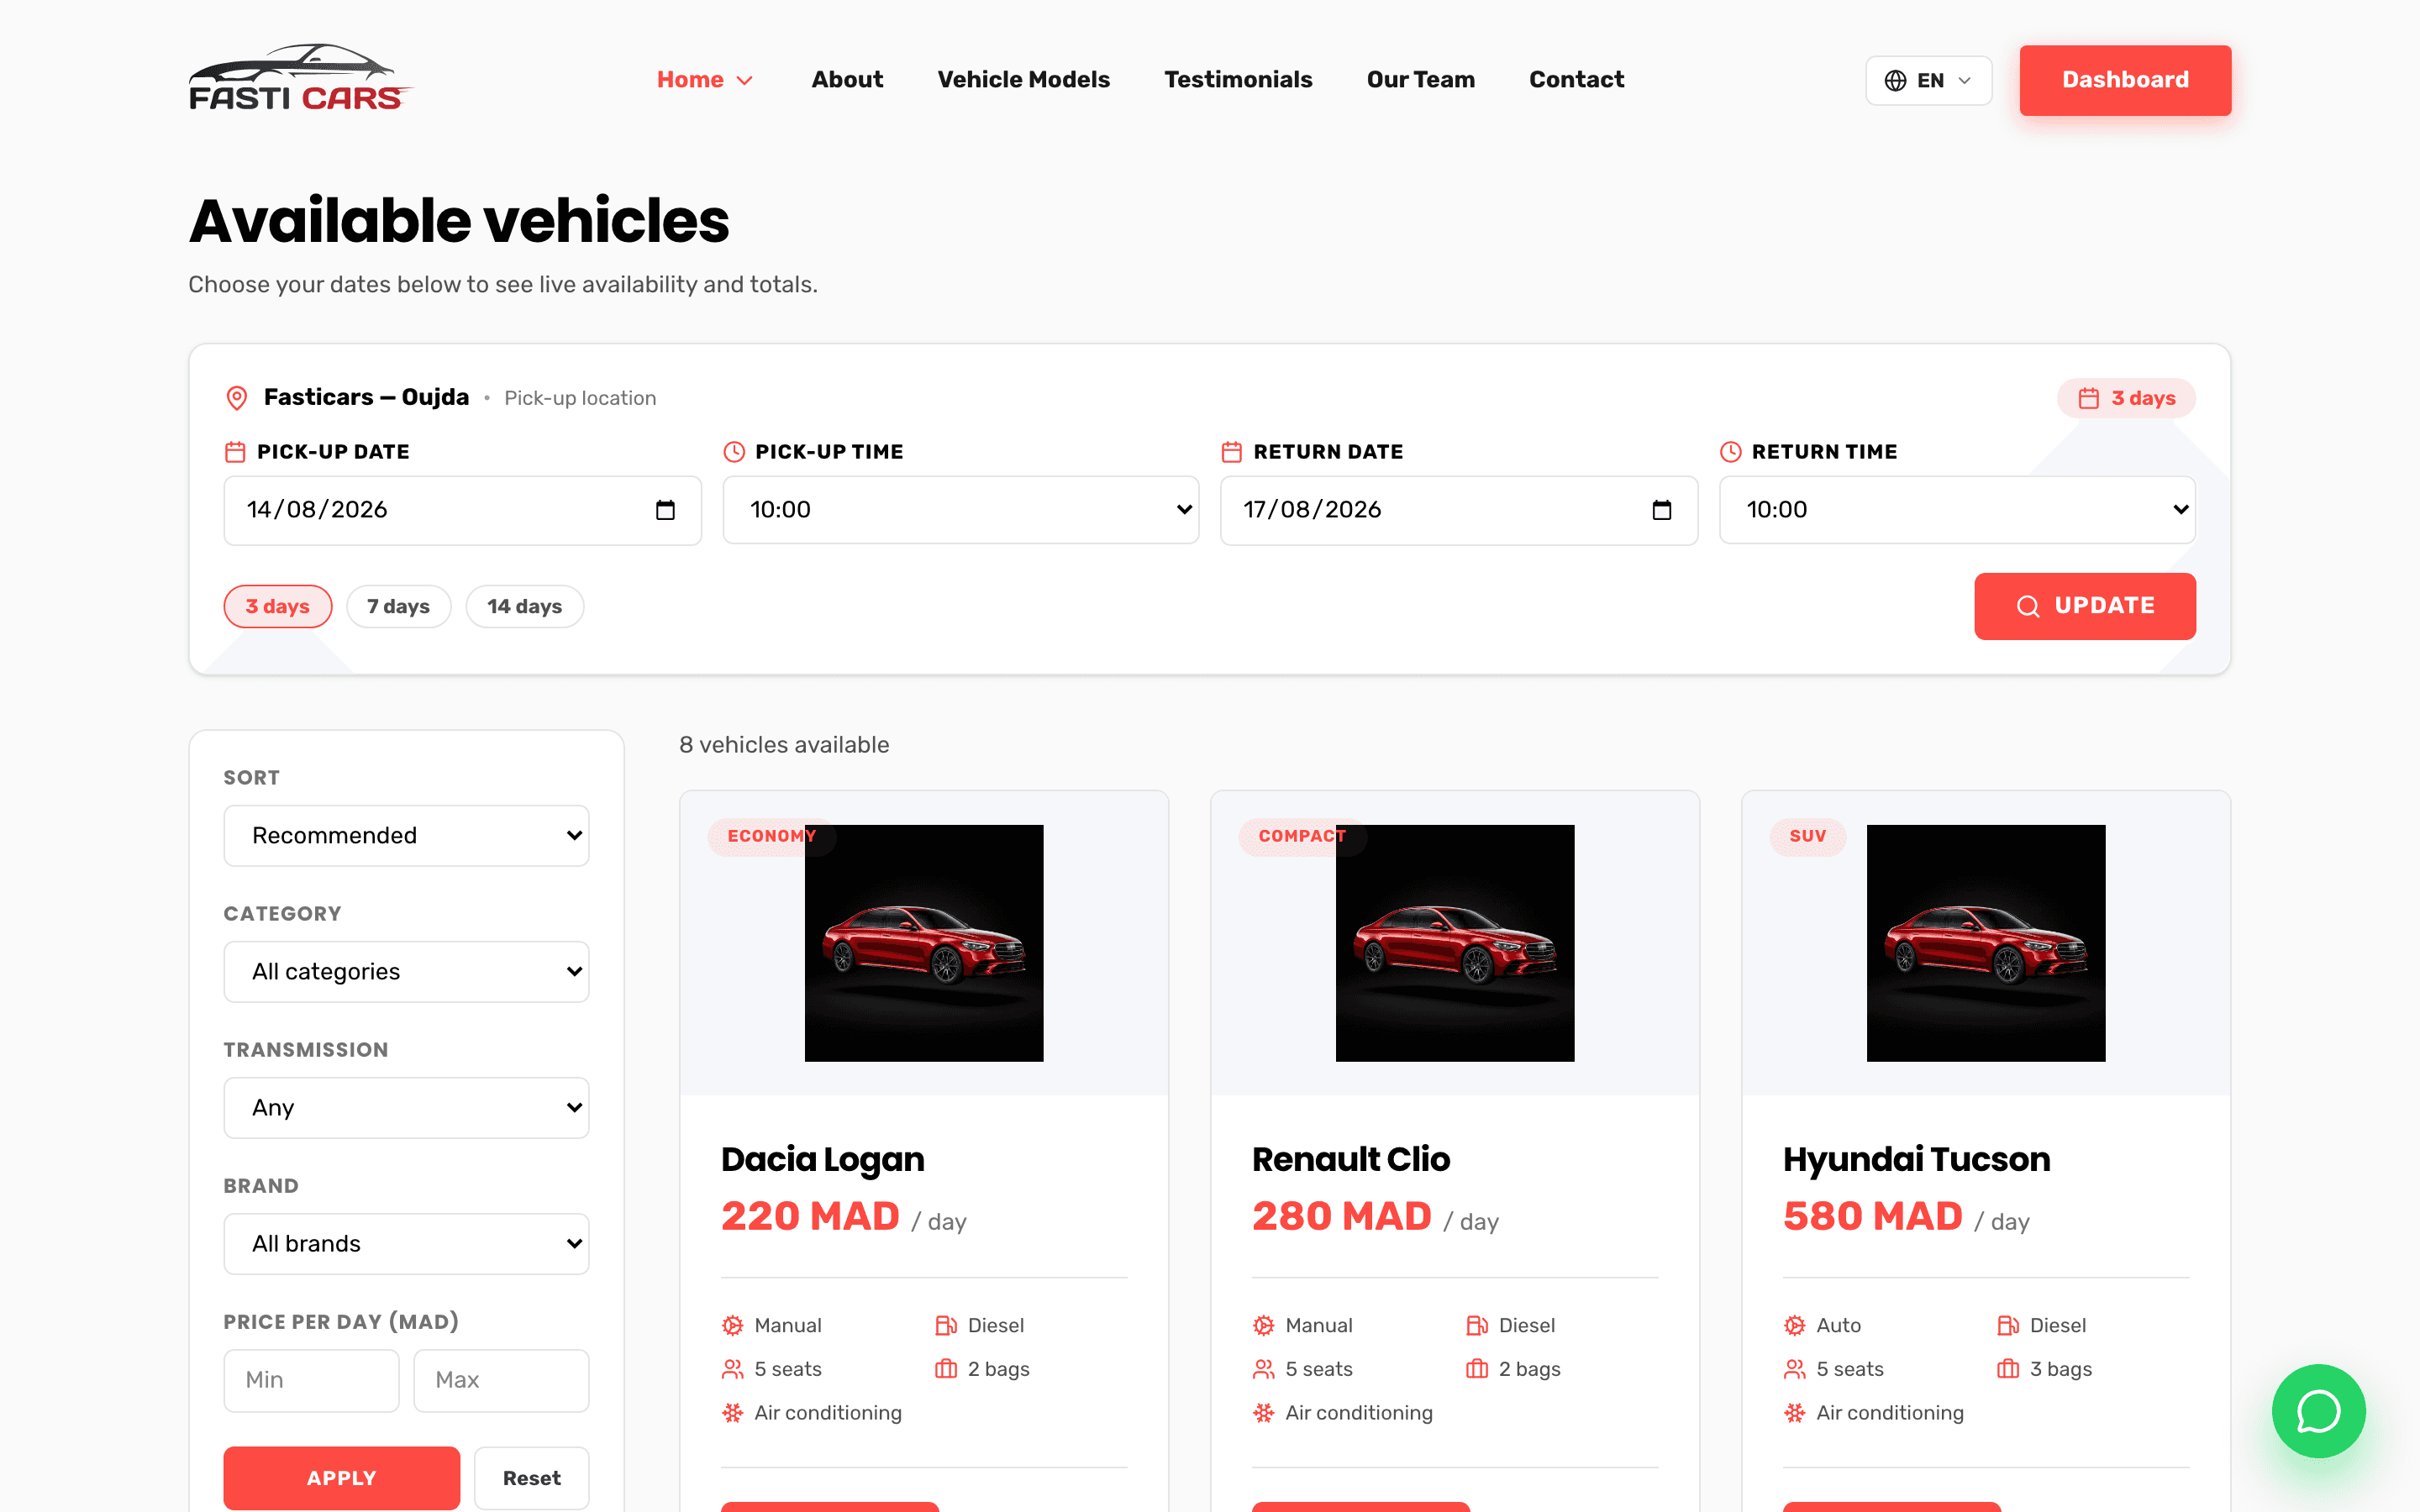Open the Transmission dropdown showing Any
The width and height of the screenshot is (2420, 1512).
coord(406,1107)
